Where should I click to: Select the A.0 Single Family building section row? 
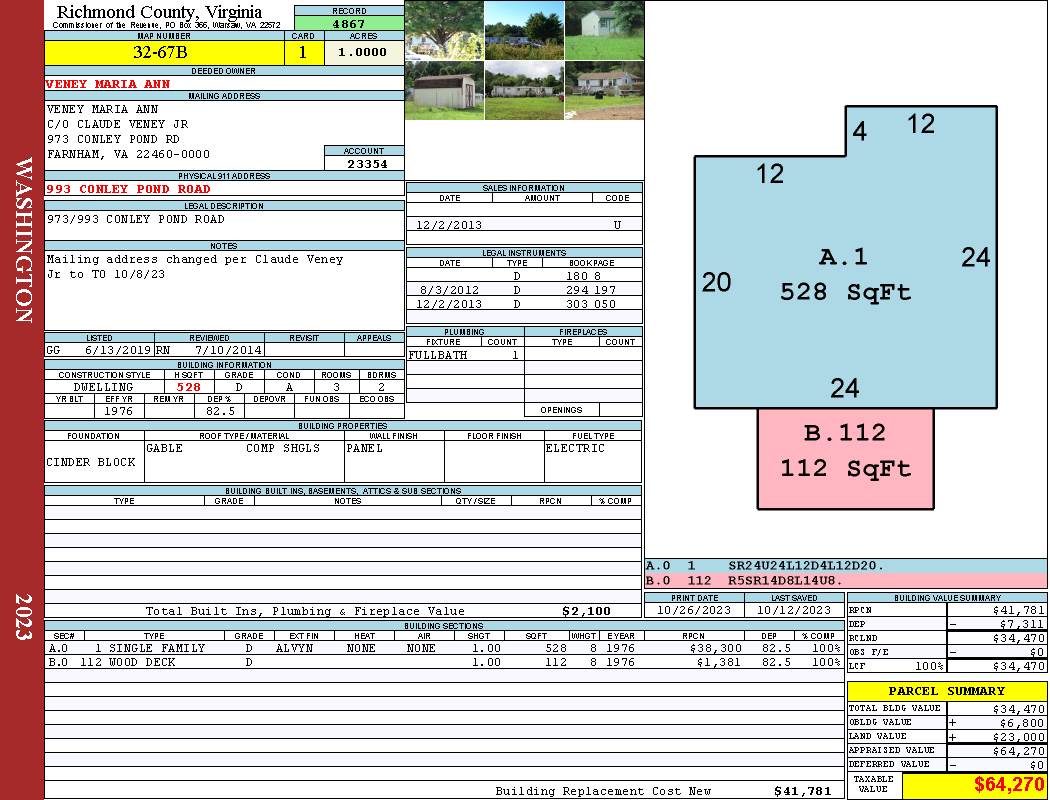coord(444,648)
